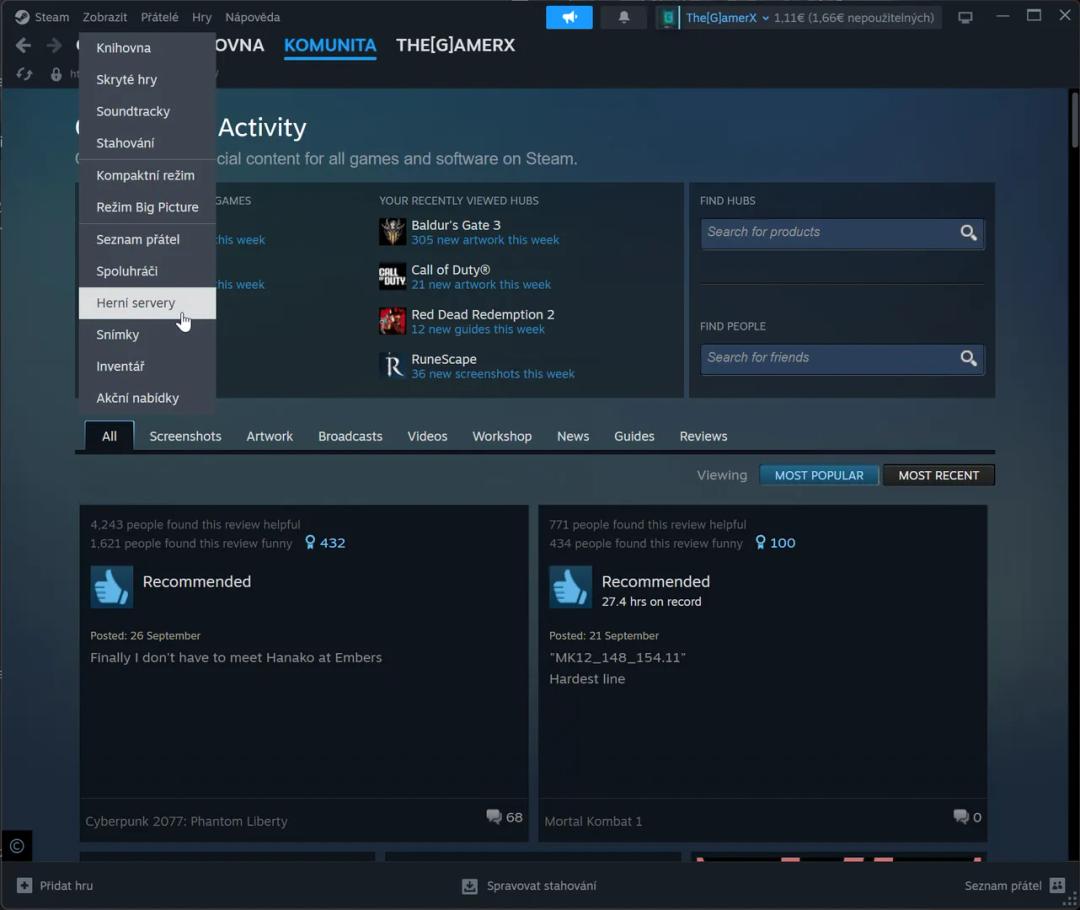This screenshot has height=910, width=1080.
Task: Open the comments bubble showing 0
Action: click(x=961, y=817)
